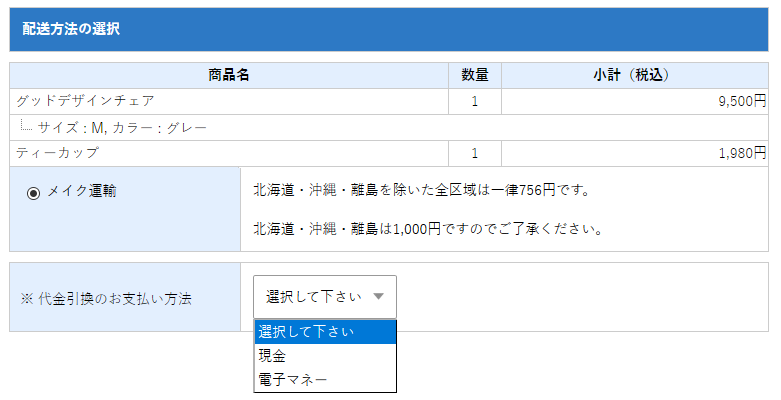Click the サイズ: M, カラー: グレー detail row
This screenshot has width=781, height=400.
click(x=122, y=127)
